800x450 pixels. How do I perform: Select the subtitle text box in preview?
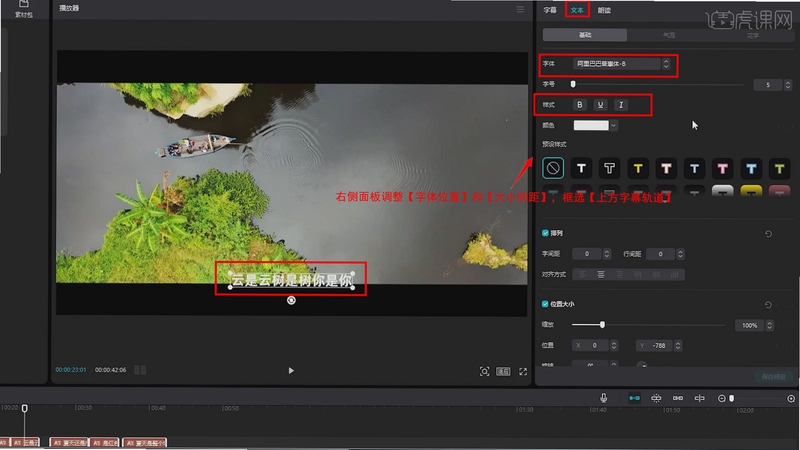click(291, 280)
